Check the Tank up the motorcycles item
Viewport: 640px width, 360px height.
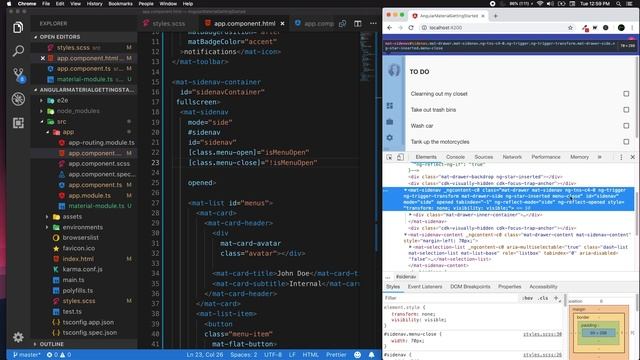(x=626, y=142)
